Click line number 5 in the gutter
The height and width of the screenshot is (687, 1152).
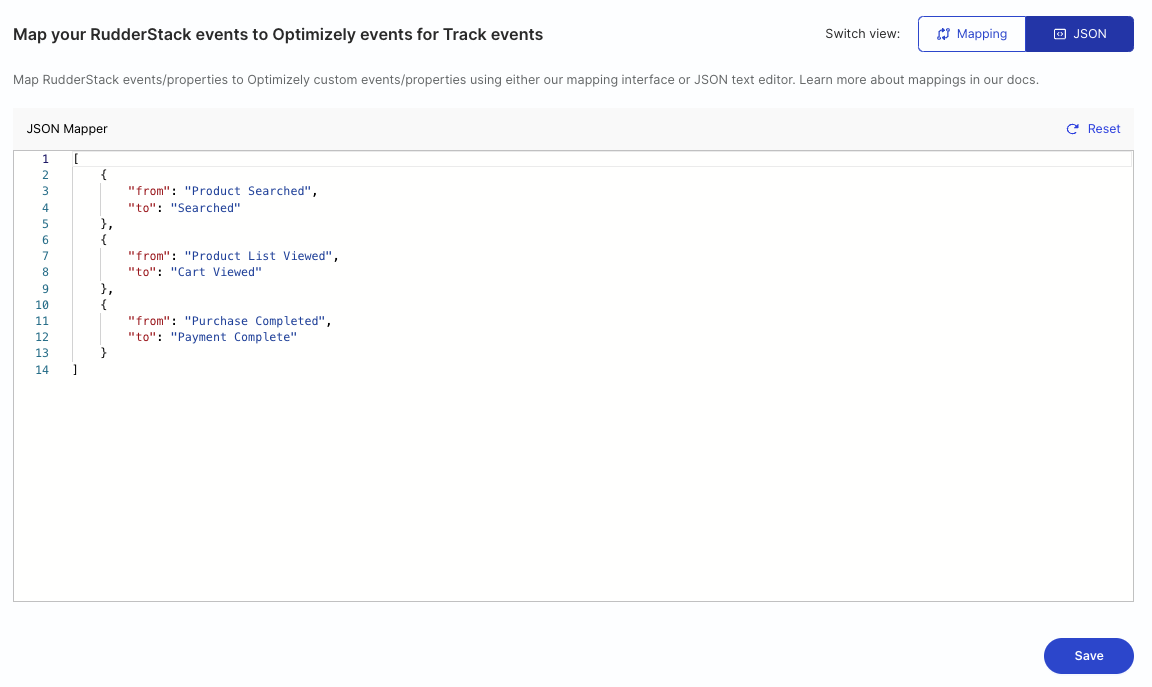45,224
